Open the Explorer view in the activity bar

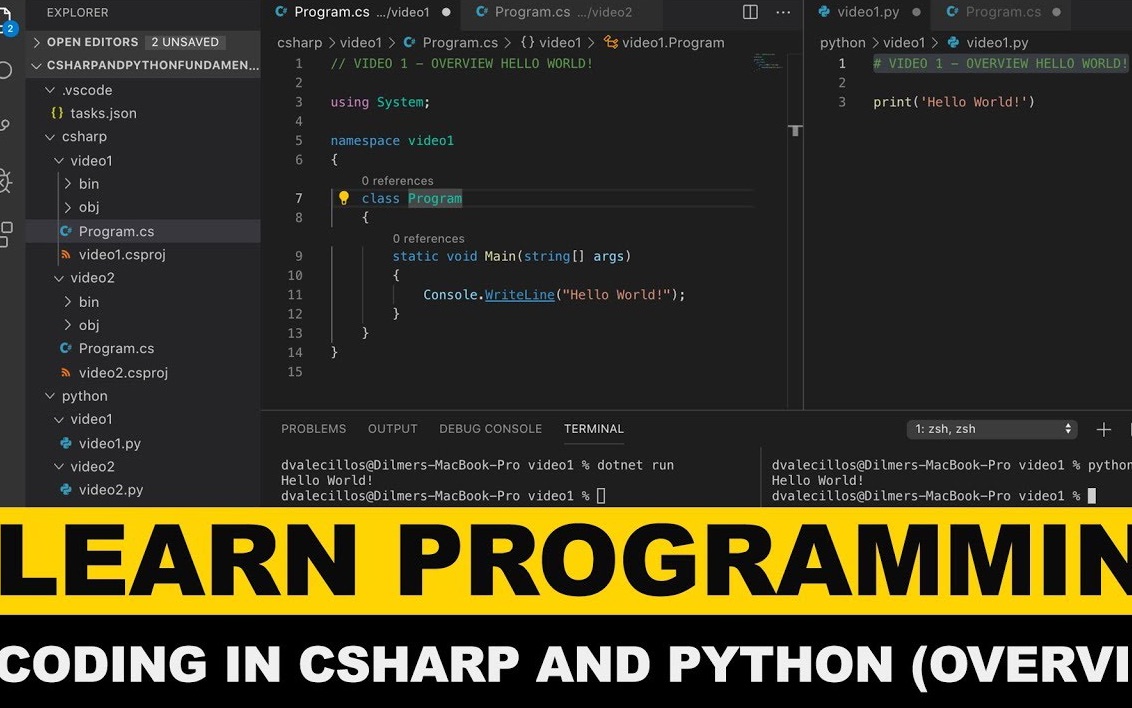click(x=7, y=12)
